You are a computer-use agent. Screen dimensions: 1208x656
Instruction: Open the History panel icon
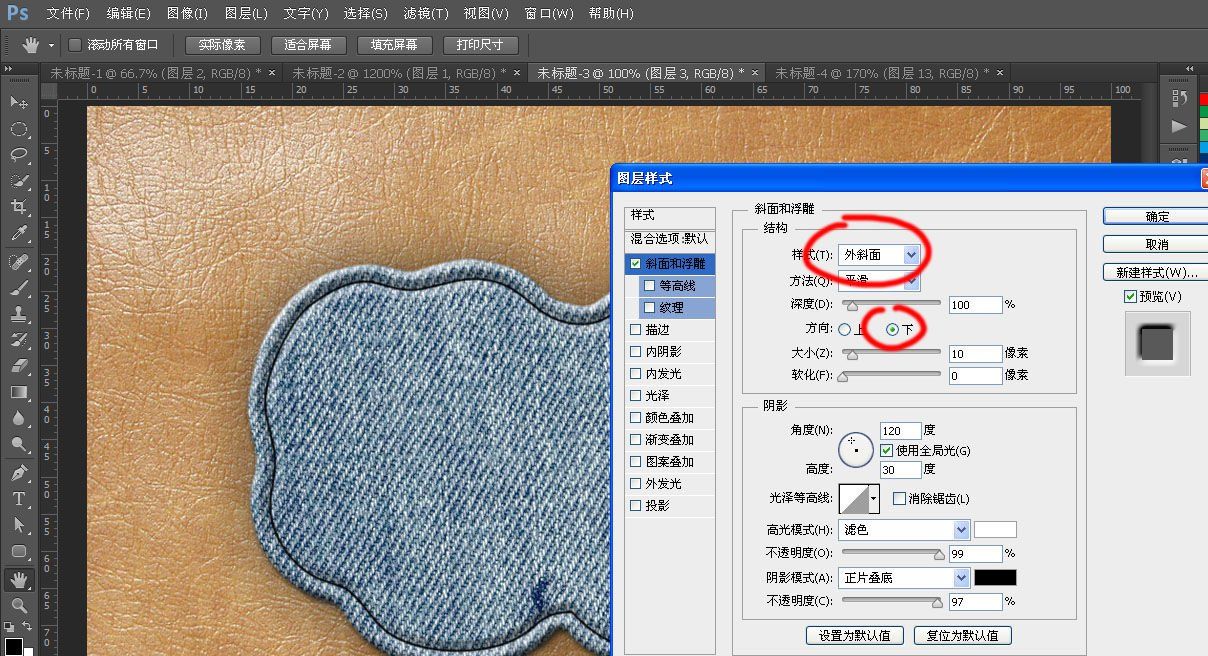pyautogui.click(x=1179, y=99)
